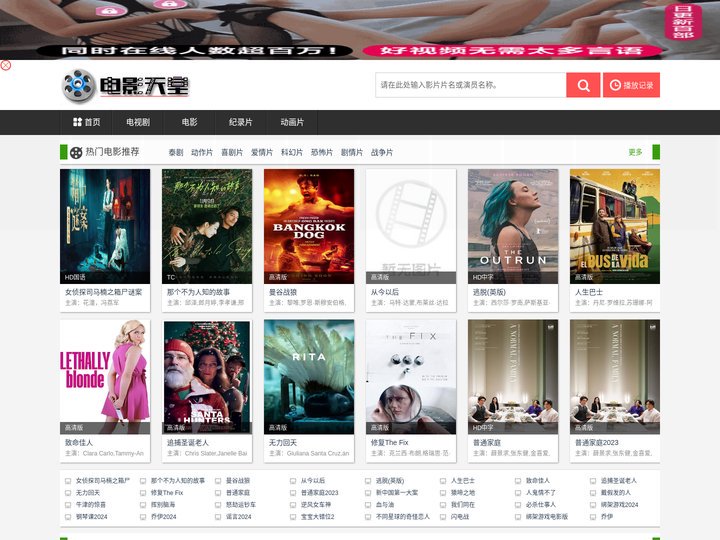The width and height of the screenshot is (720, 540).
Task: Open 绑架游戏2024 in the title list
Action: pos(619,505)
